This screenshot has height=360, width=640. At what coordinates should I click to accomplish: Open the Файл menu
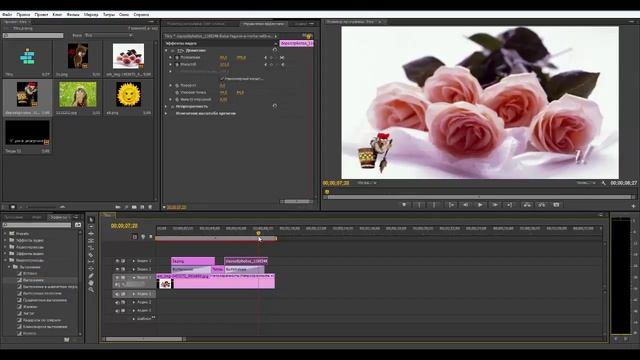(7, 14)
